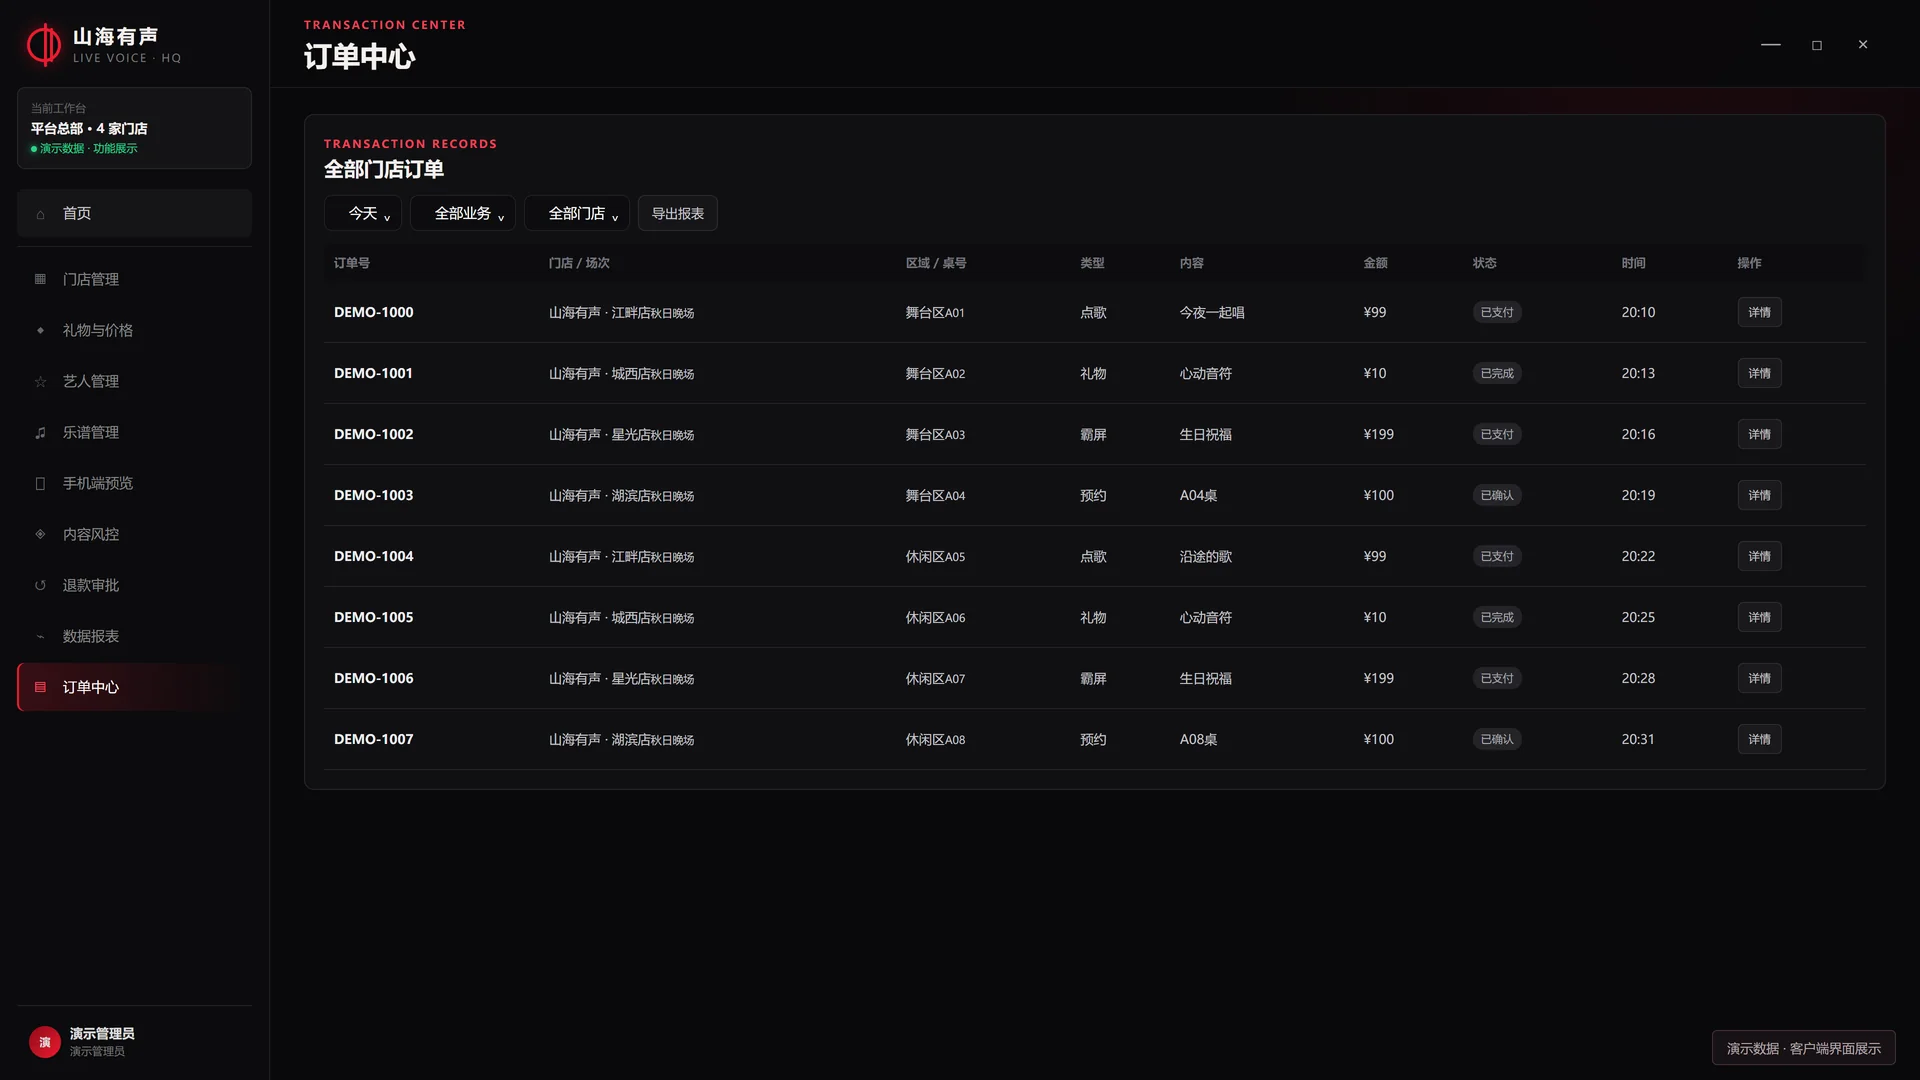Click the shield icon beside 内容风控
This screenshot has width=1920, height=1080.
40,534
